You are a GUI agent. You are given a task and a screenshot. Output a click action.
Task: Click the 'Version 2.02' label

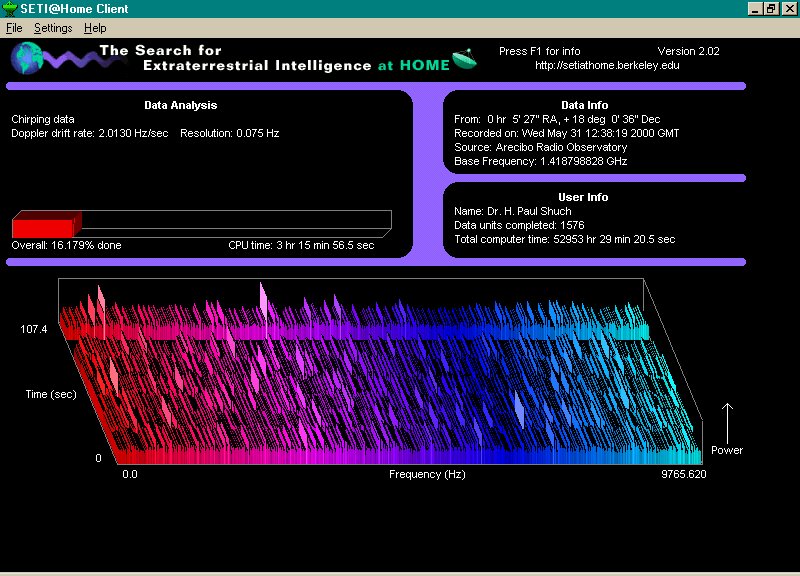coord(688,51)
